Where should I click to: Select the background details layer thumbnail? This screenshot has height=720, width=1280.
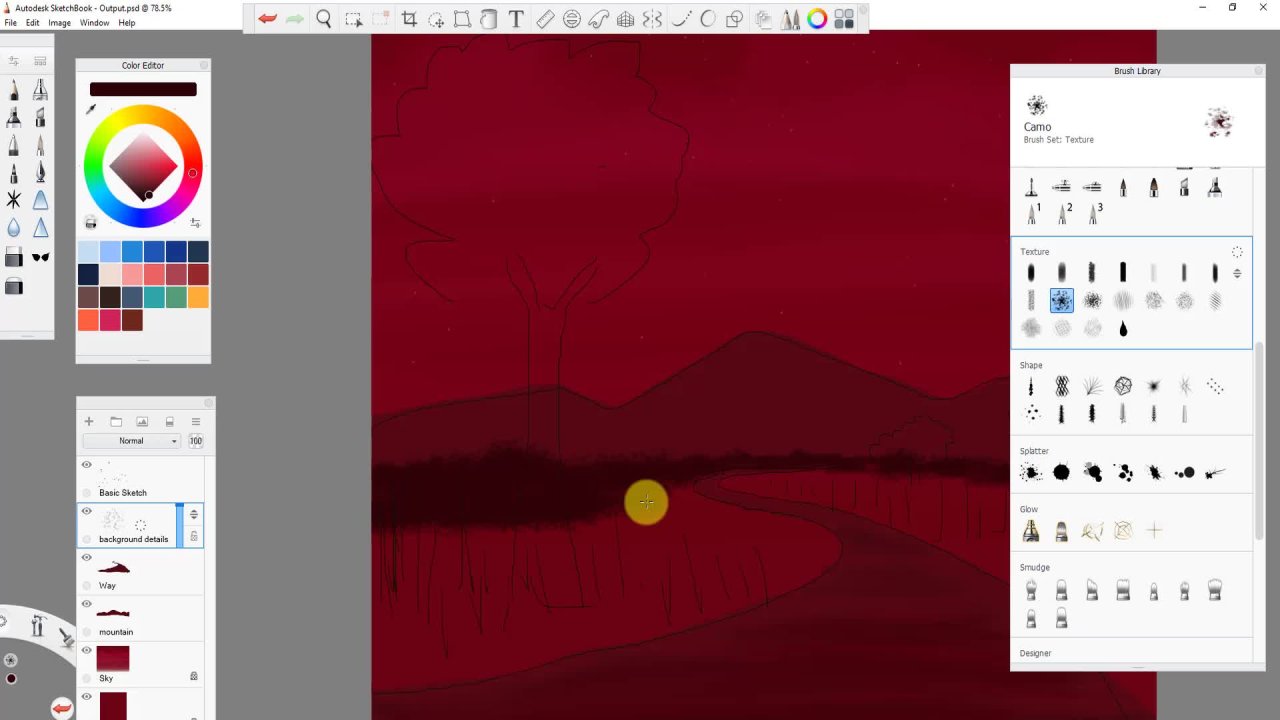(x=113, y=520)
